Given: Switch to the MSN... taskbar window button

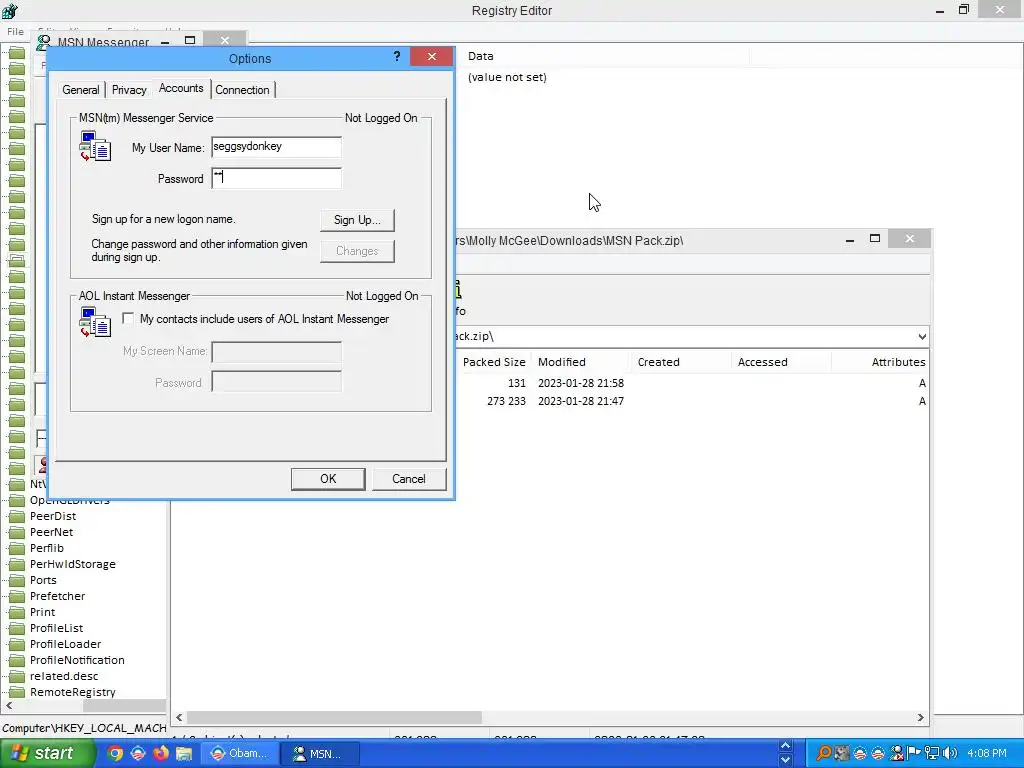Looking at the screenshot, I should tap(319, 754).
